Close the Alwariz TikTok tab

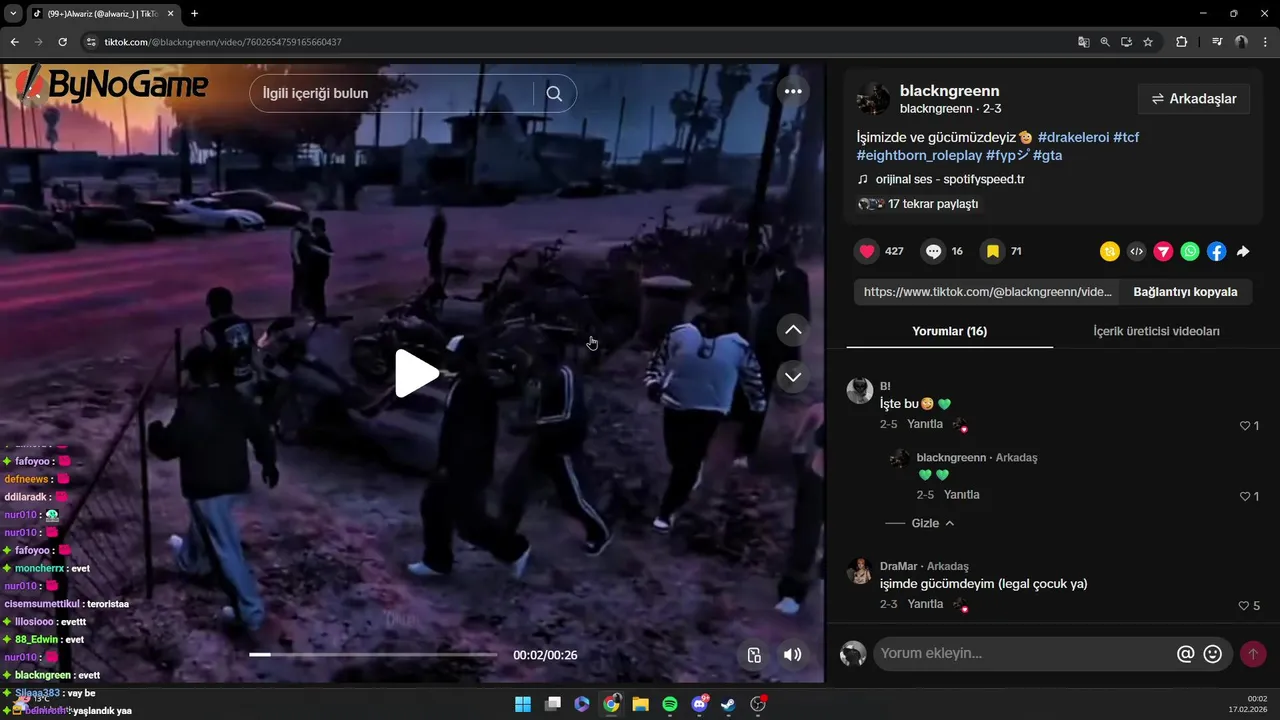point(170,14)
